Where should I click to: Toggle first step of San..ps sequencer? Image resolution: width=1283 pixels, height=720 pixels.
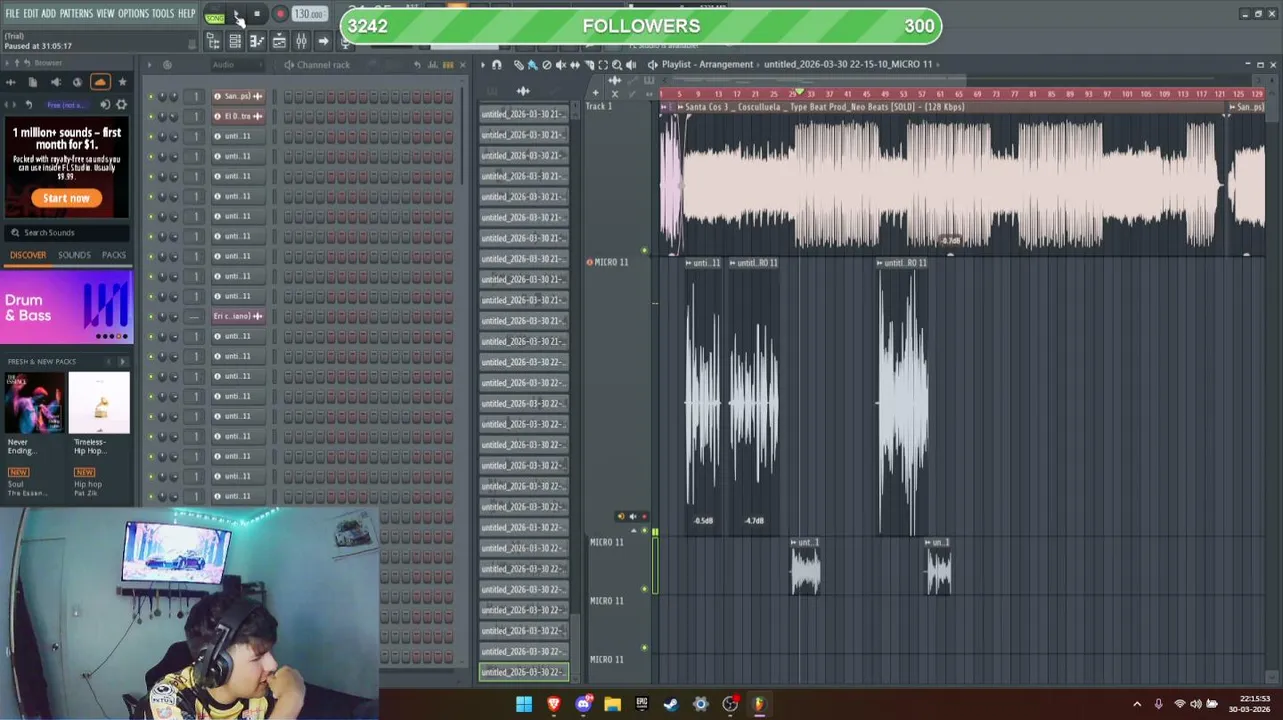click(x=288, y=96)
